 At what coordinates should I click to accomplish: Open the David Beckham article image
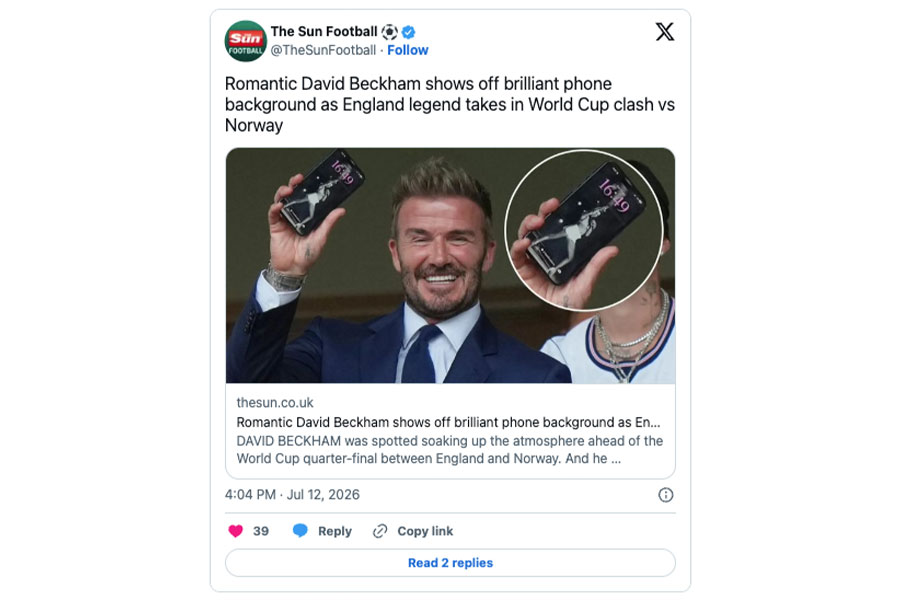click(450, 265)
